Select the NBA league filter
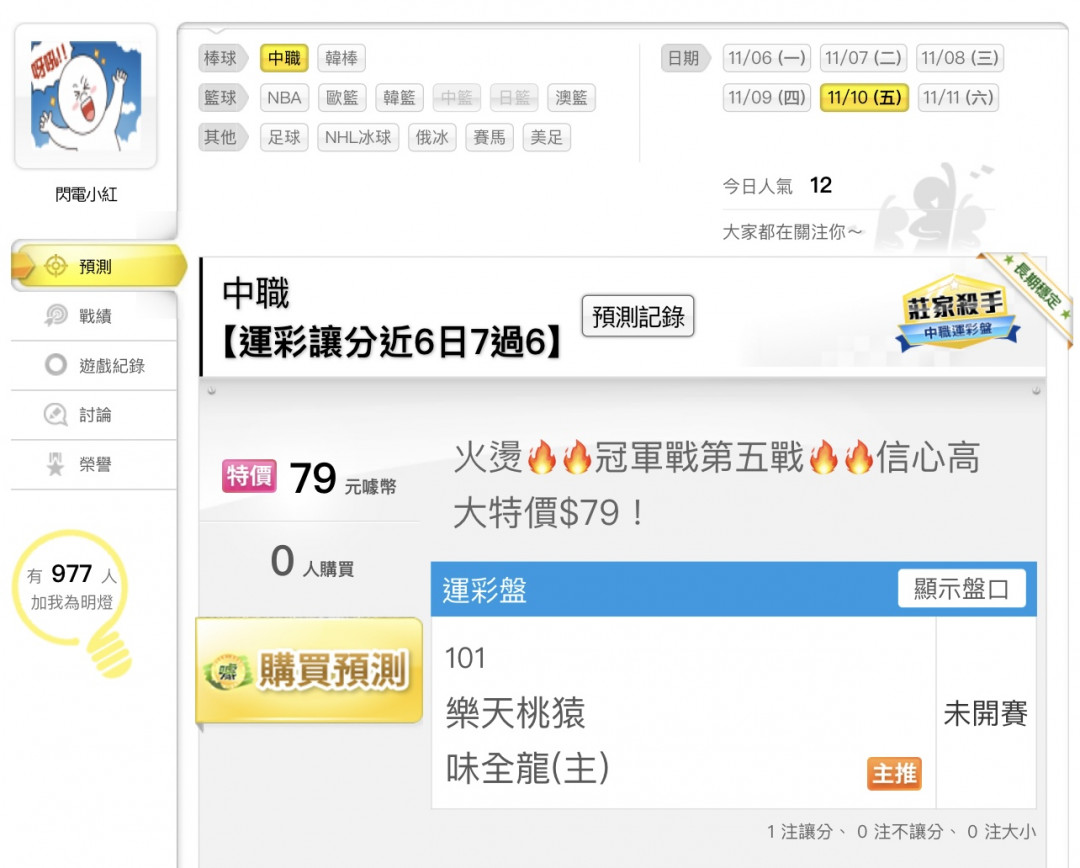The height and width of the screenshot is (868, 1080). (284, 98)
